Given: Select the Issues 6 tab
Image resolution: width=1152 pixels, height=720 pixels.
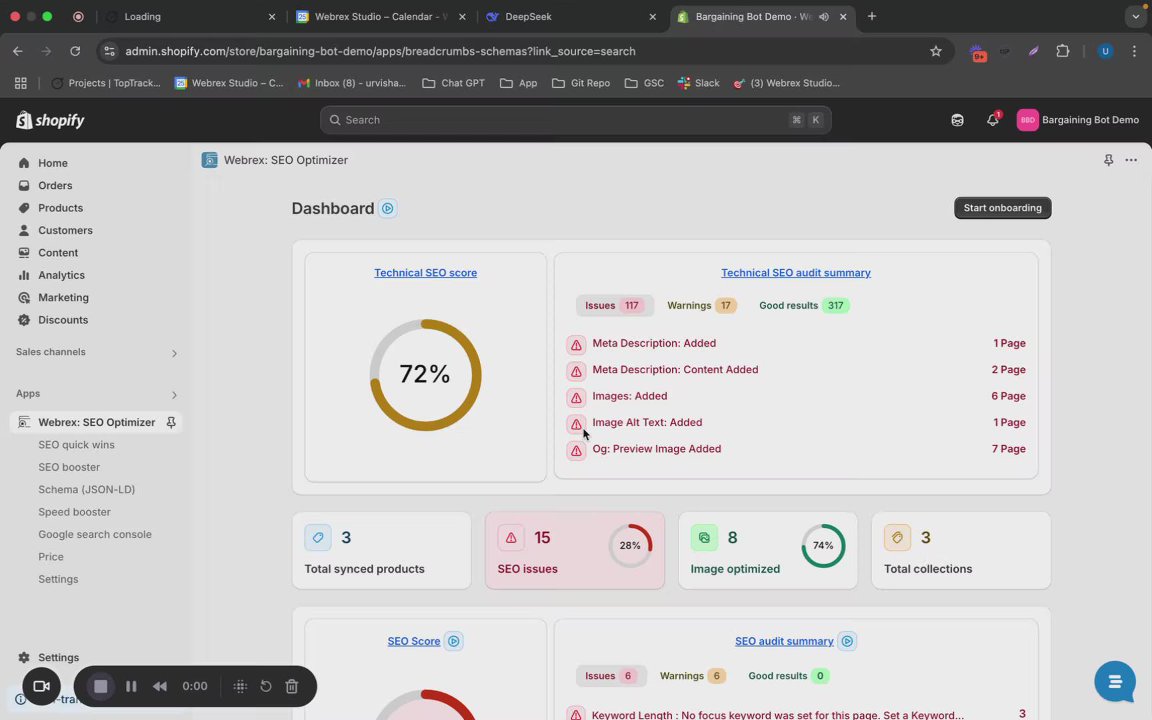Looking at the screenshot, I should [611, 676].
